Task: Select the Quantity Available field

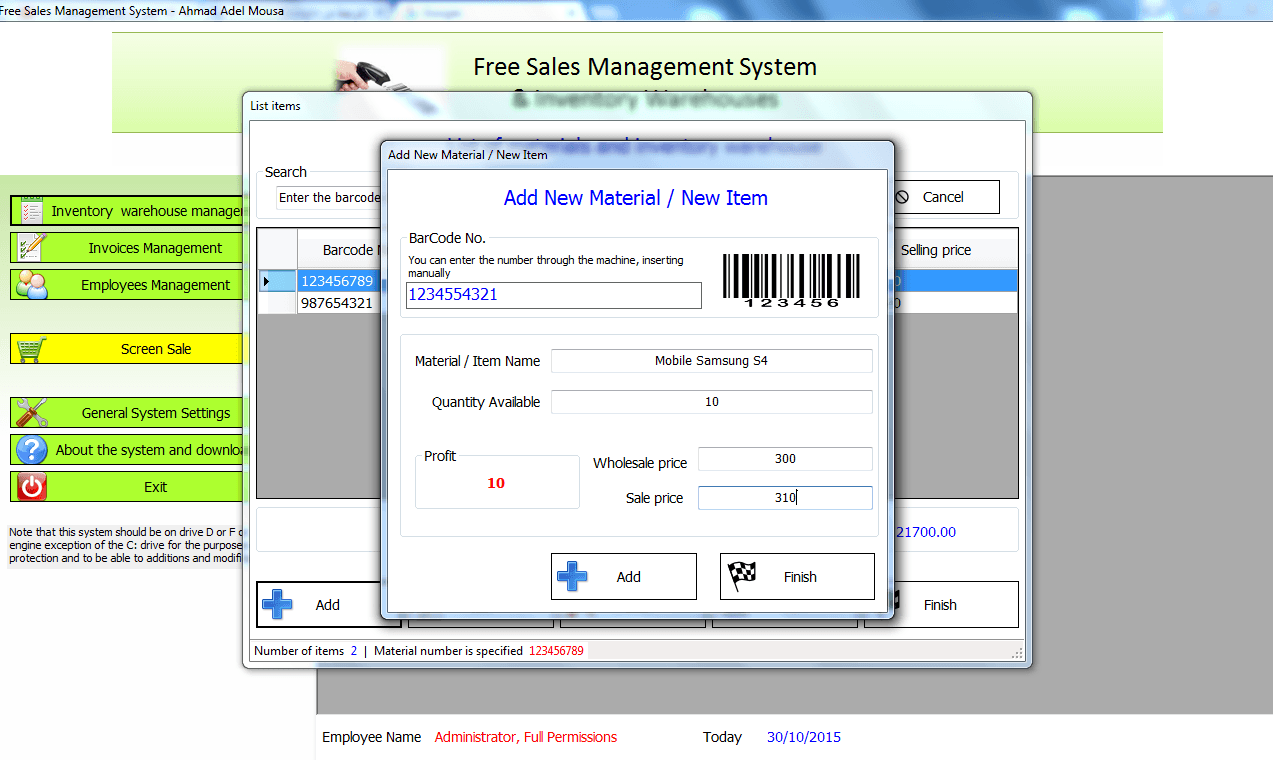Action: 711,401
